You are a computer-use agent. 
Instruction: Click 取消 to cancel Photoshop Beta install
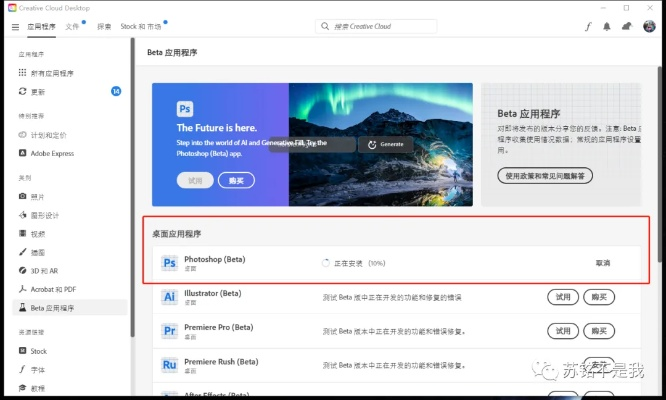[603, 263]
